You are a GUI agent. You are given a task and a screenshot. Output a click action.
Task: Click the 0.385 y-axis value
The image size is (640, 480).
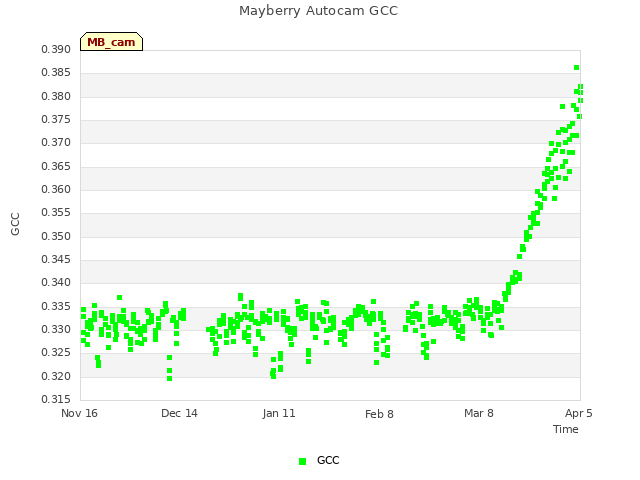tap(56, 73)
